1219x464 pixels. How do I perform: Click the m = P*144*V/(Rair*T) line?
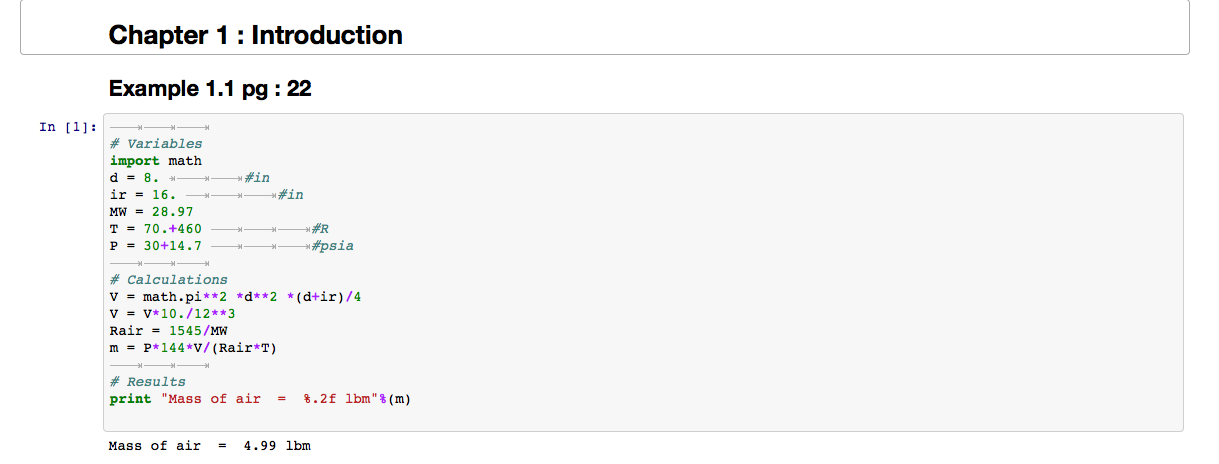pyautogui.click(x=193, y=348)
